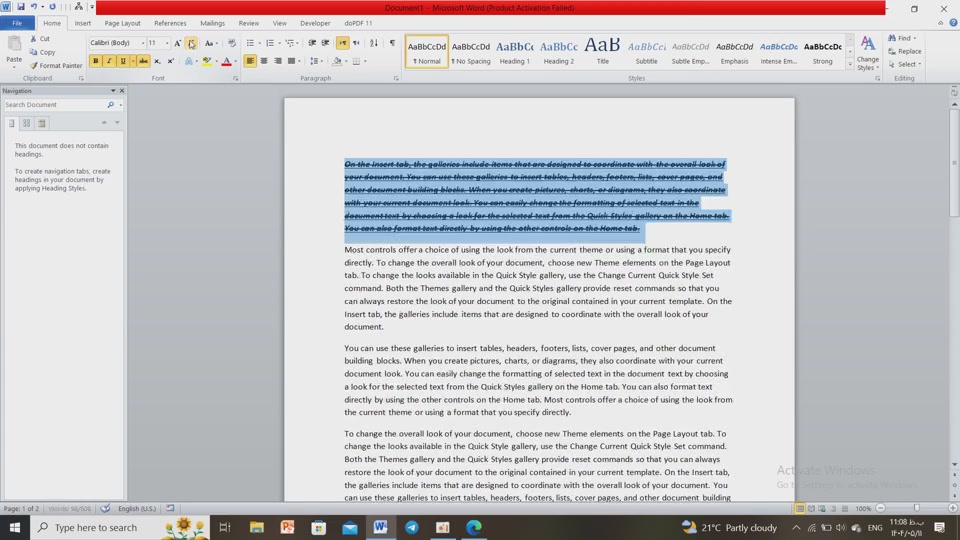Viewport: 960px width, 540px height.
Task: Apply bullet list formatting
Action: [250, 43]
